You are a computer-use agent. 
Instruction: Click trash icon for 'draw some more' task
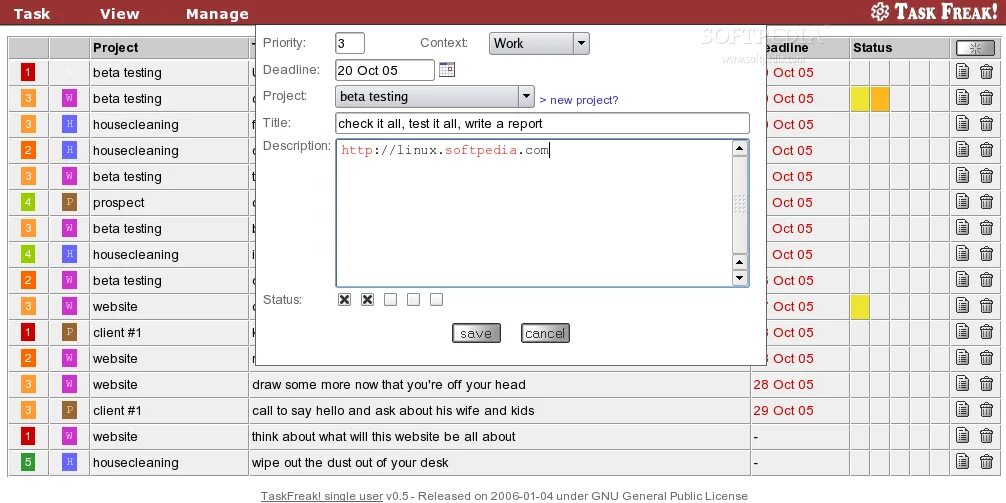(986, 384)
